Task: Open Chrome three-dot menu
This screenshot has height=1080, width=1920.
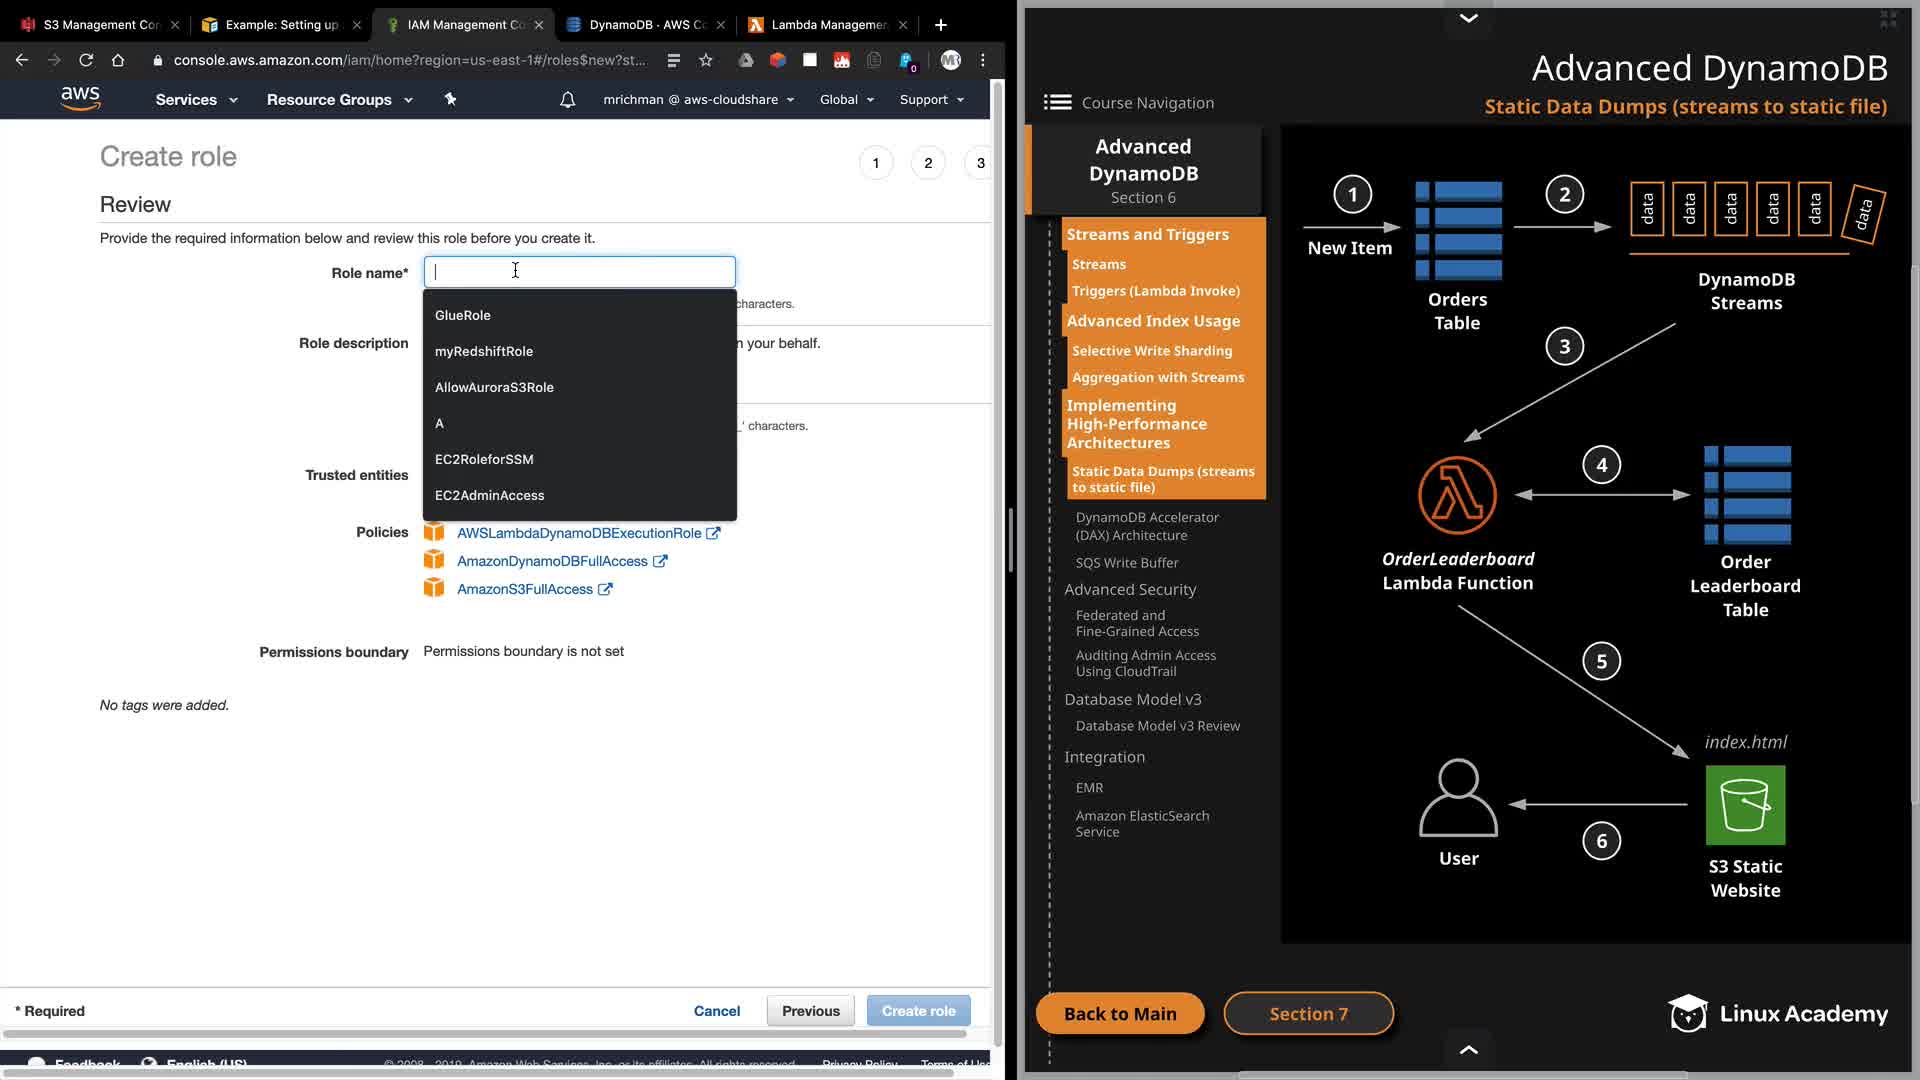Action: (983, 60)
